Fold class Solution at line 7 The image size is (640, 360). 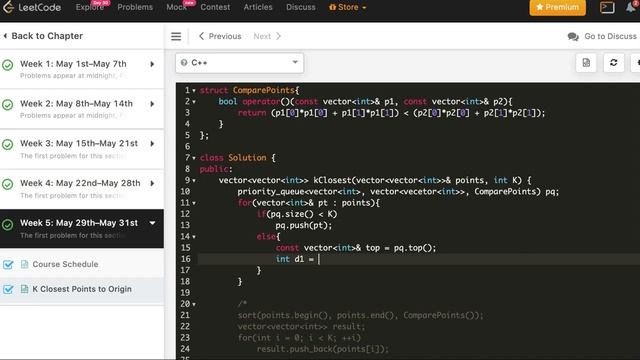[194, 158]
